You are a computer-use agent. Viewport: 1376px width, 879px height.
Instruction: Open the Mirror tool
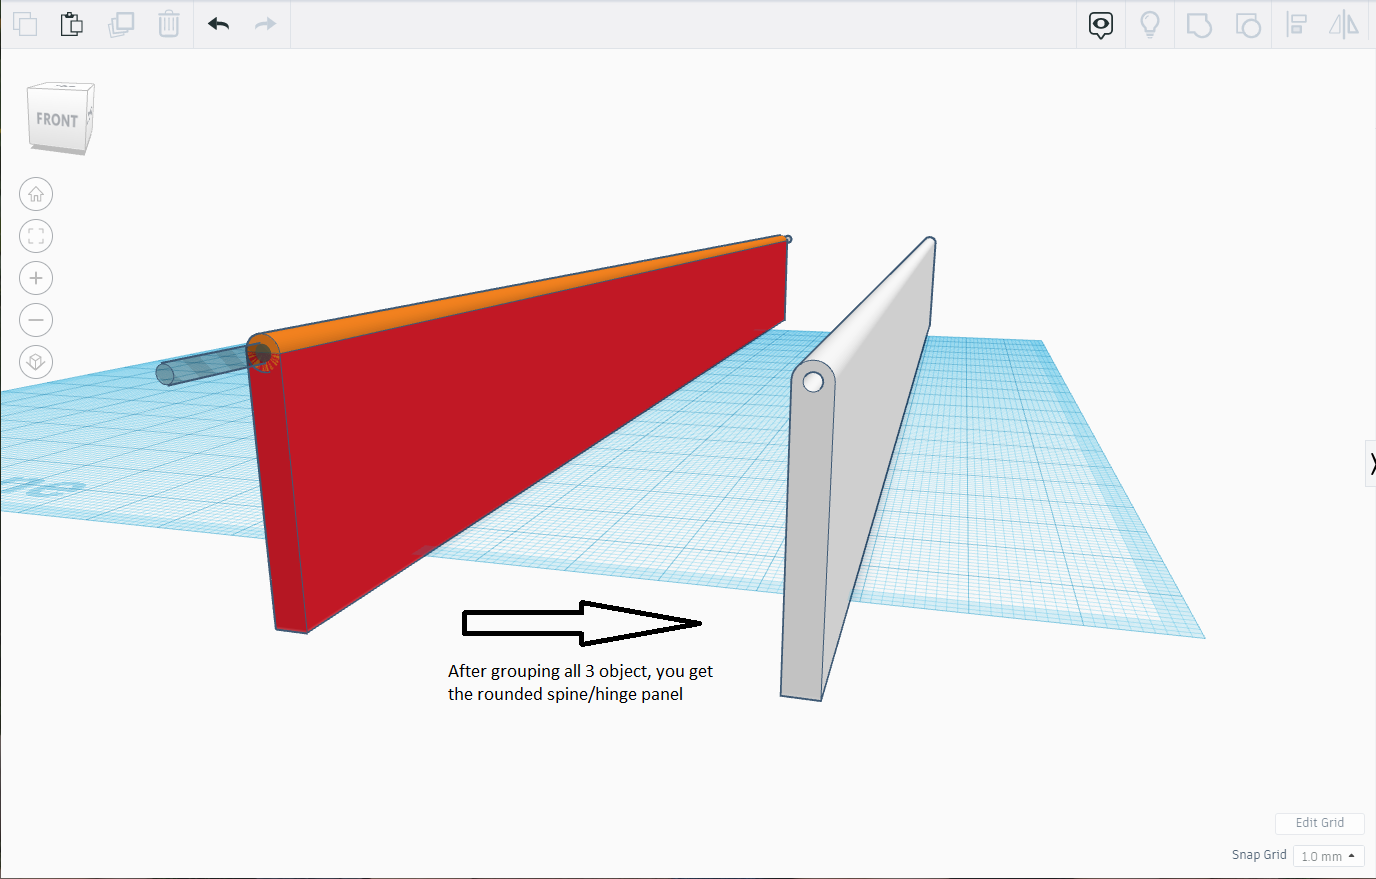coord(1344,25)
